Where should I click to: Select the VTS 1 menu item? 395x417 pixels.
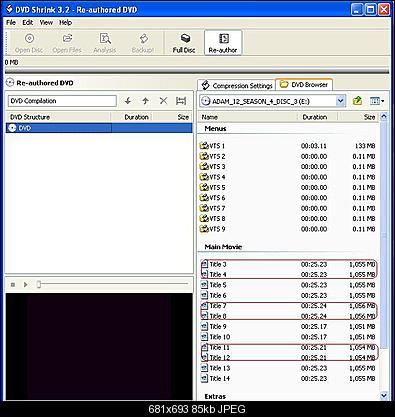288,146
